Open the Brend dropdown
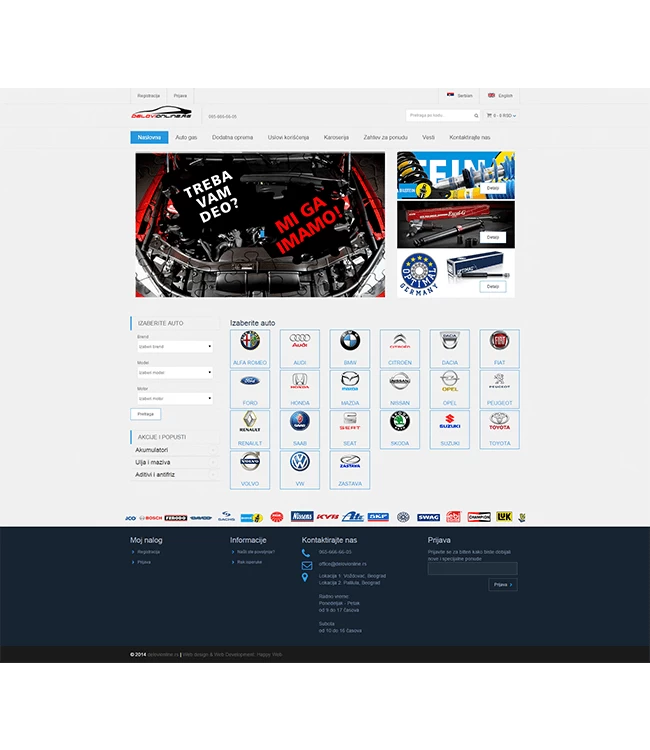Viewport: 650px width, 750px height. tap(175, 347)
